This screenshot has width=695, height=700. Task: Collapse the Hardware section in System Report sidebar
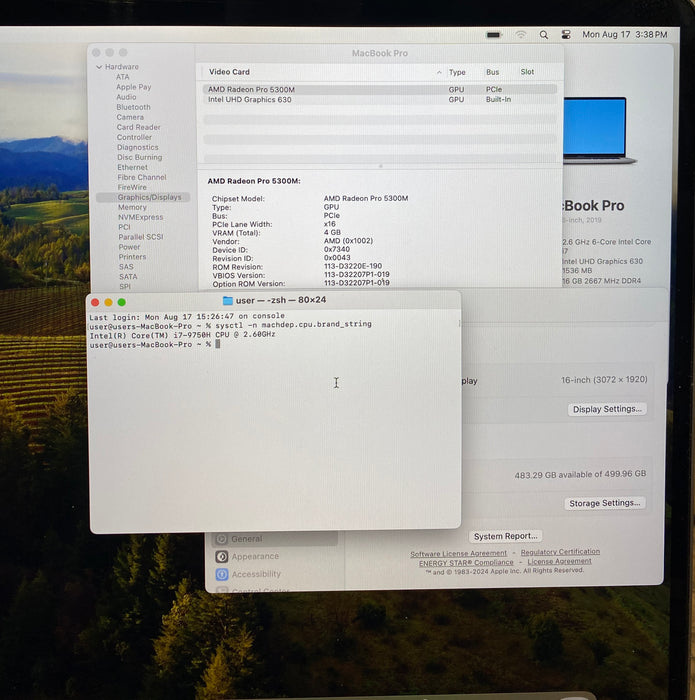pos(99,67)
